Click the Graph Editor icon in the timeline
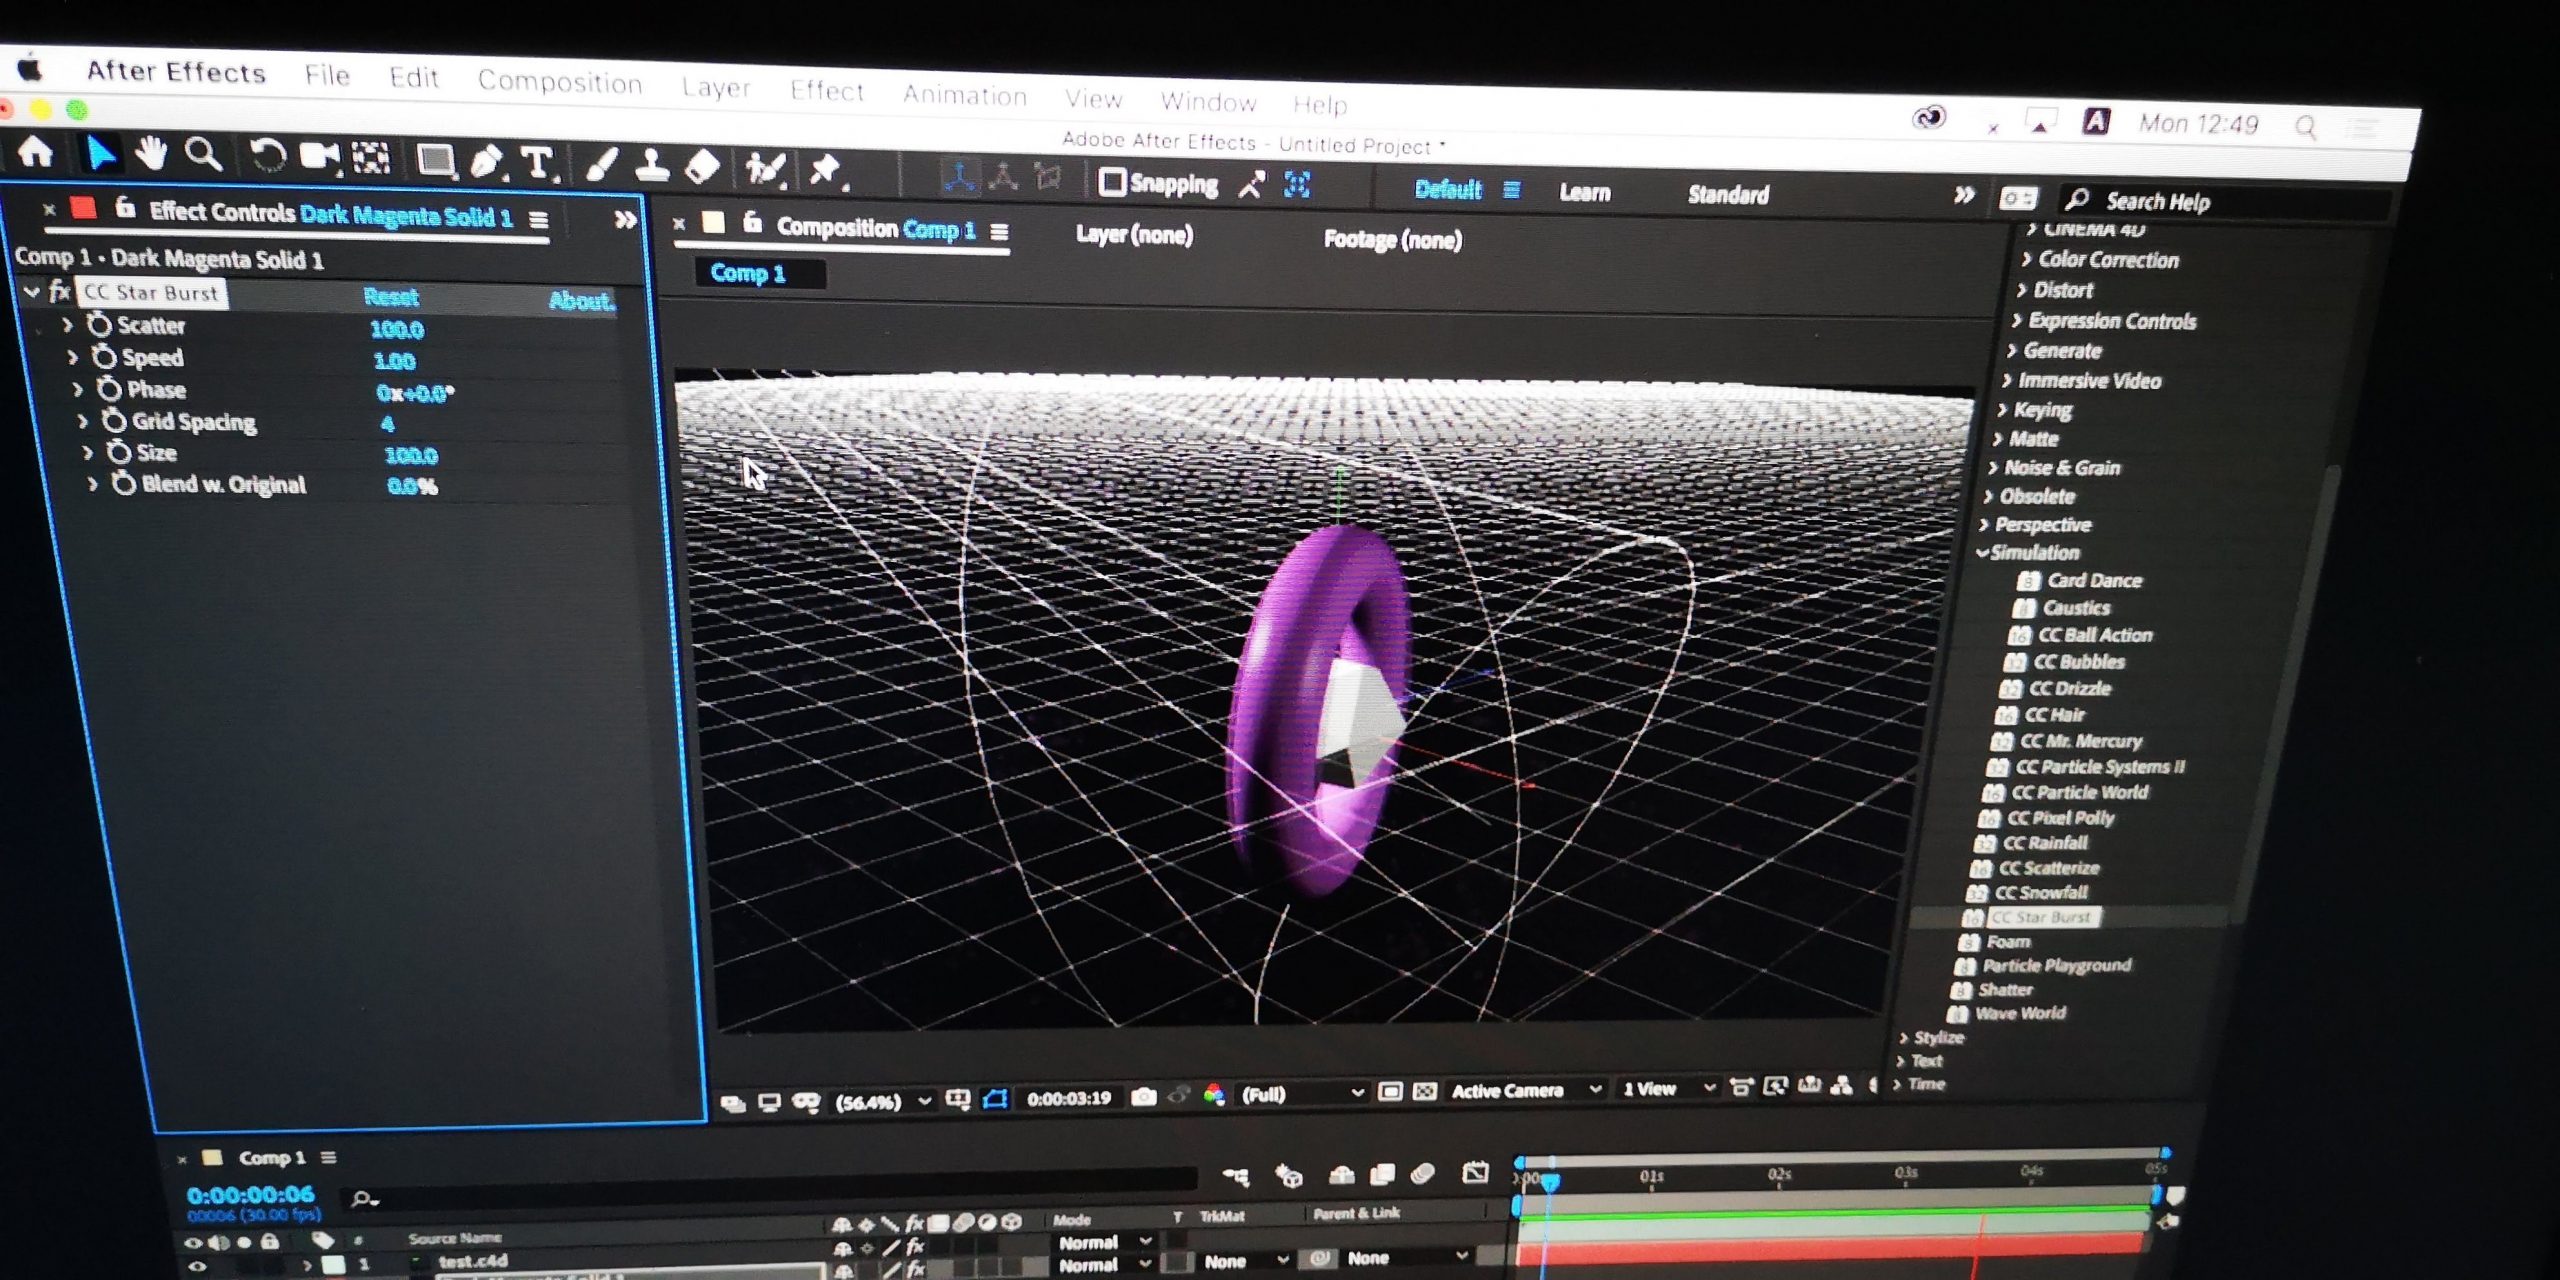 pyautogui.click(x=1475, y=1172)
